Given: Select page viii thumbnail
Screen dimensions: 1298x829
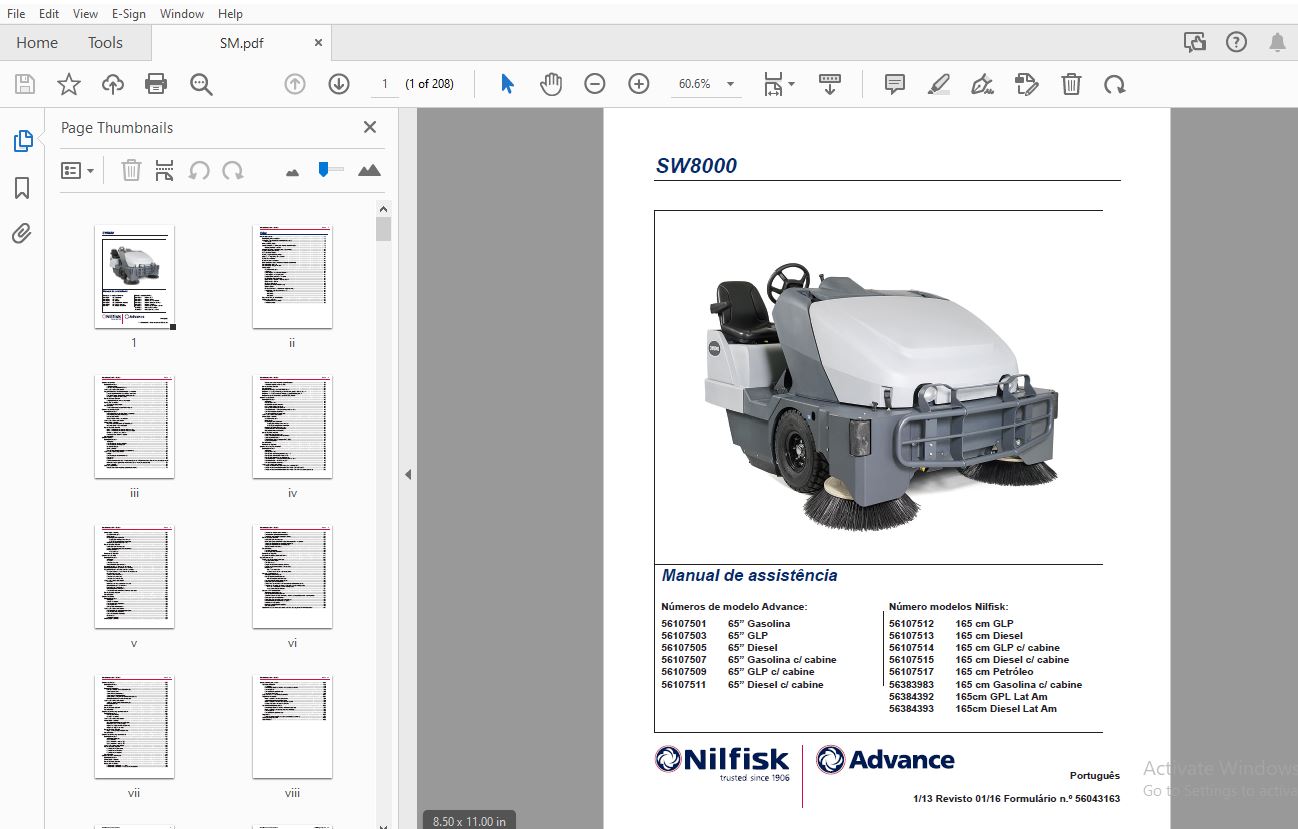Looking at the screenshot, I should click(292, 727).
